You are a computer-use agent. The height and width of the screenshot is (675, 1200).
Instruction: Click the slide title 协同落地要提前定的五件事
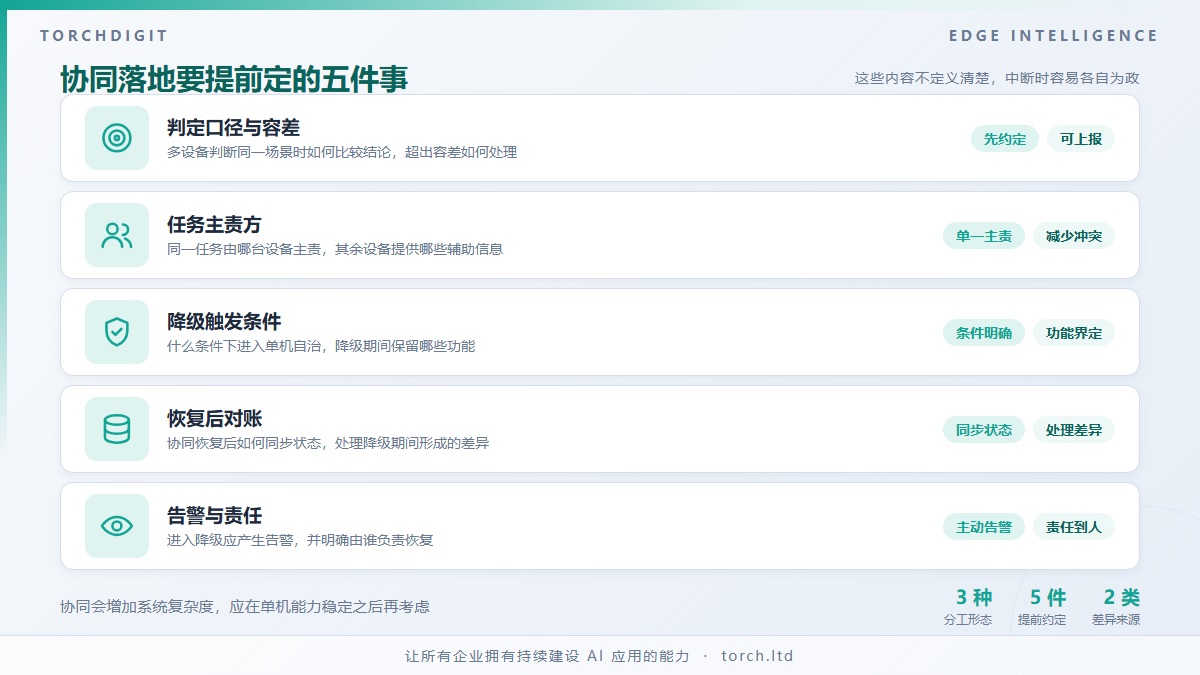click(x=234, y=79)
